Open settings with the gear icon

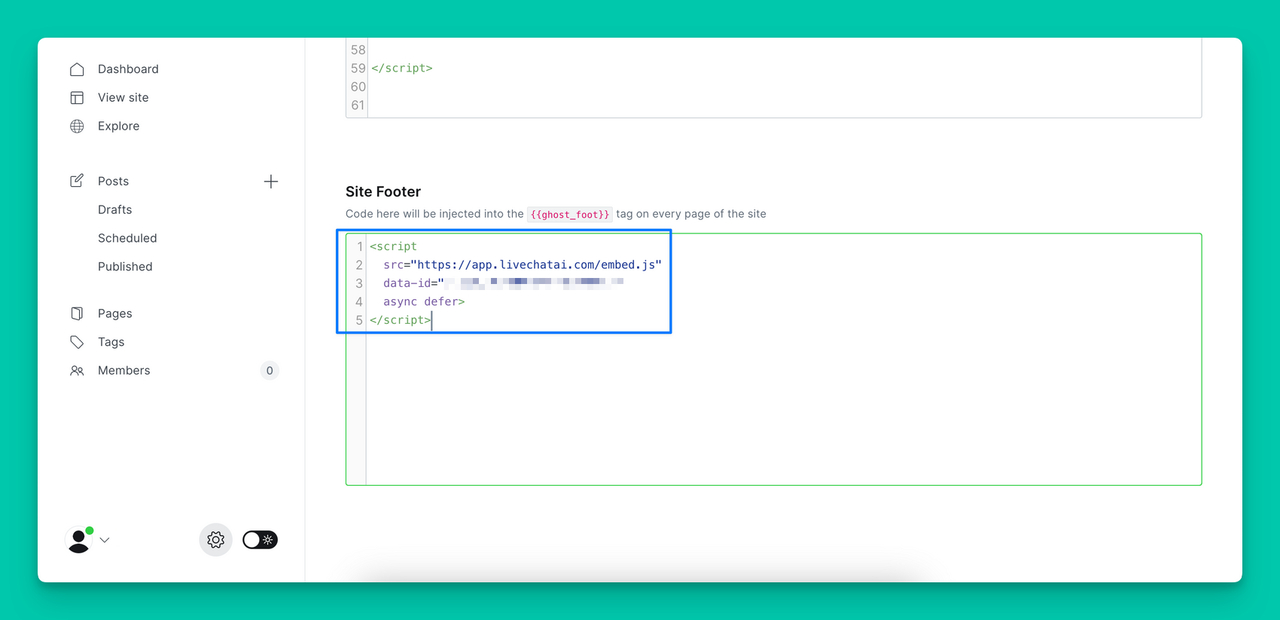(216, 540)
